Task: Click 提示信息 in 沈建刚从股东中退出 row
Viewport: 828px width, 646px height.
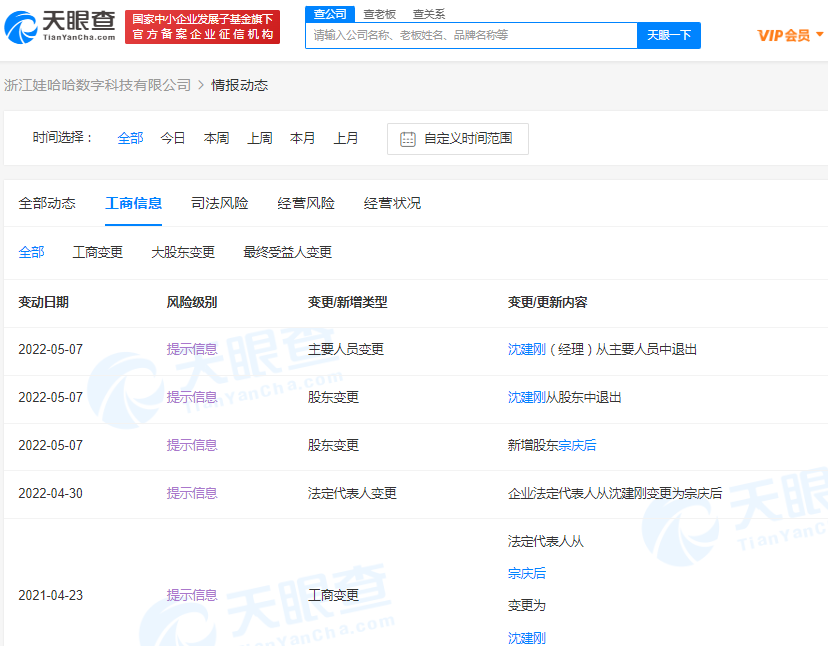Action: pos(192,397)
